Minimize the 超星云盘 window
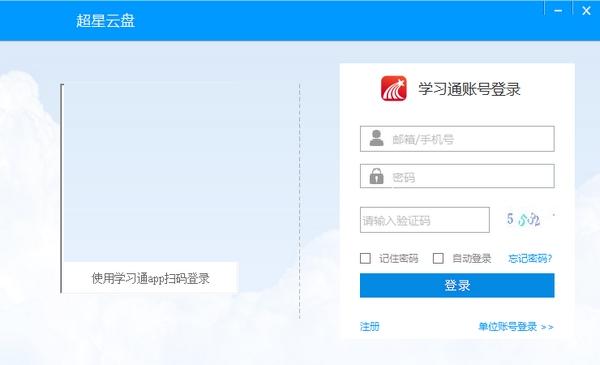600x365 pixels. tap(558, 11)
